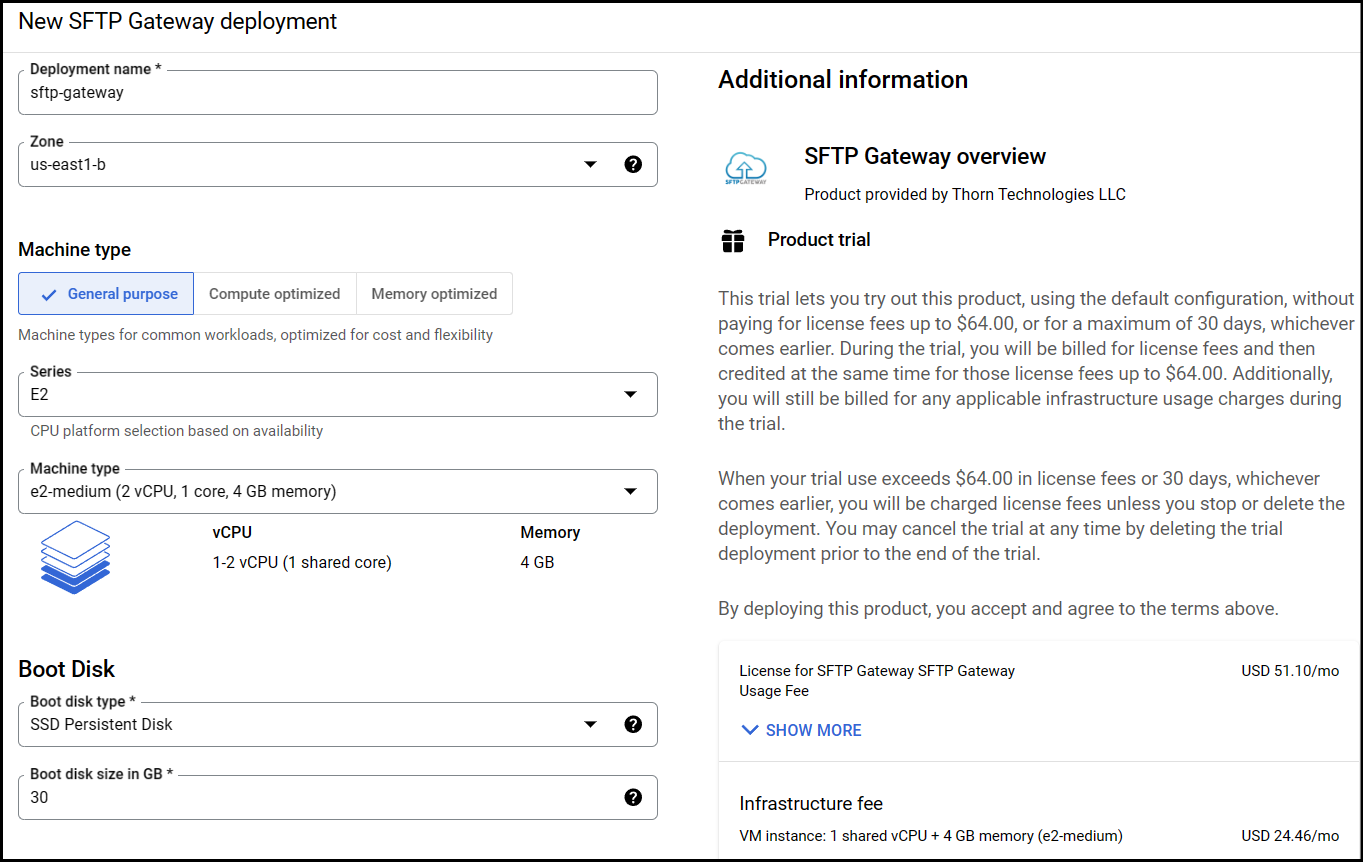Screen dimensions: 1363x862
Task: Click the '4 GB' memory value
Action: (x=537, y=563)
